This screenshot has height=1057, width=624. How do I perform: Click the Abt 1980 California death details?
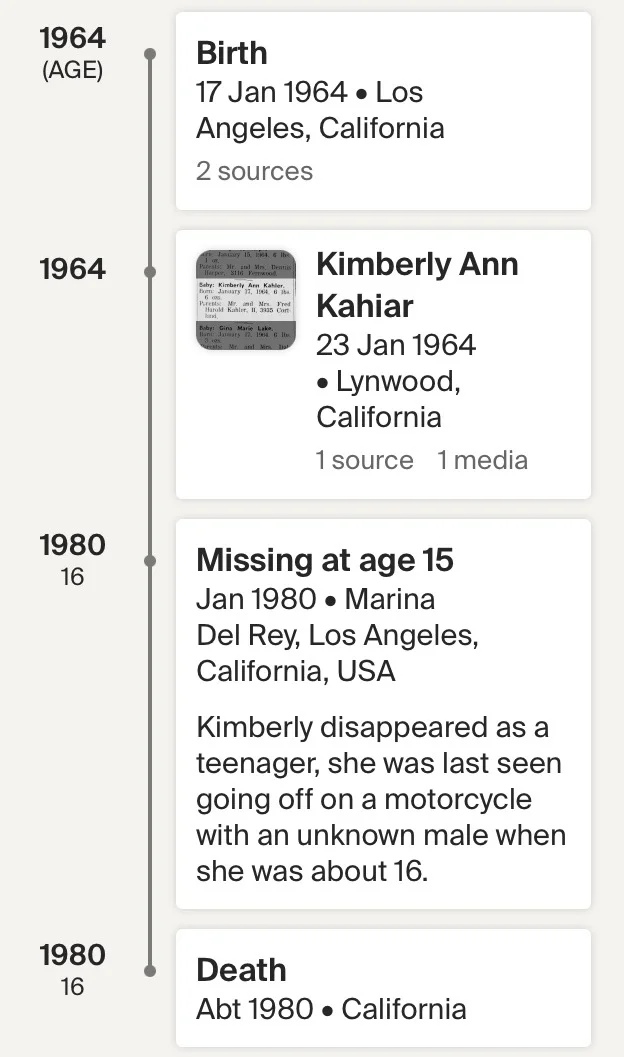pos(331,1008)
